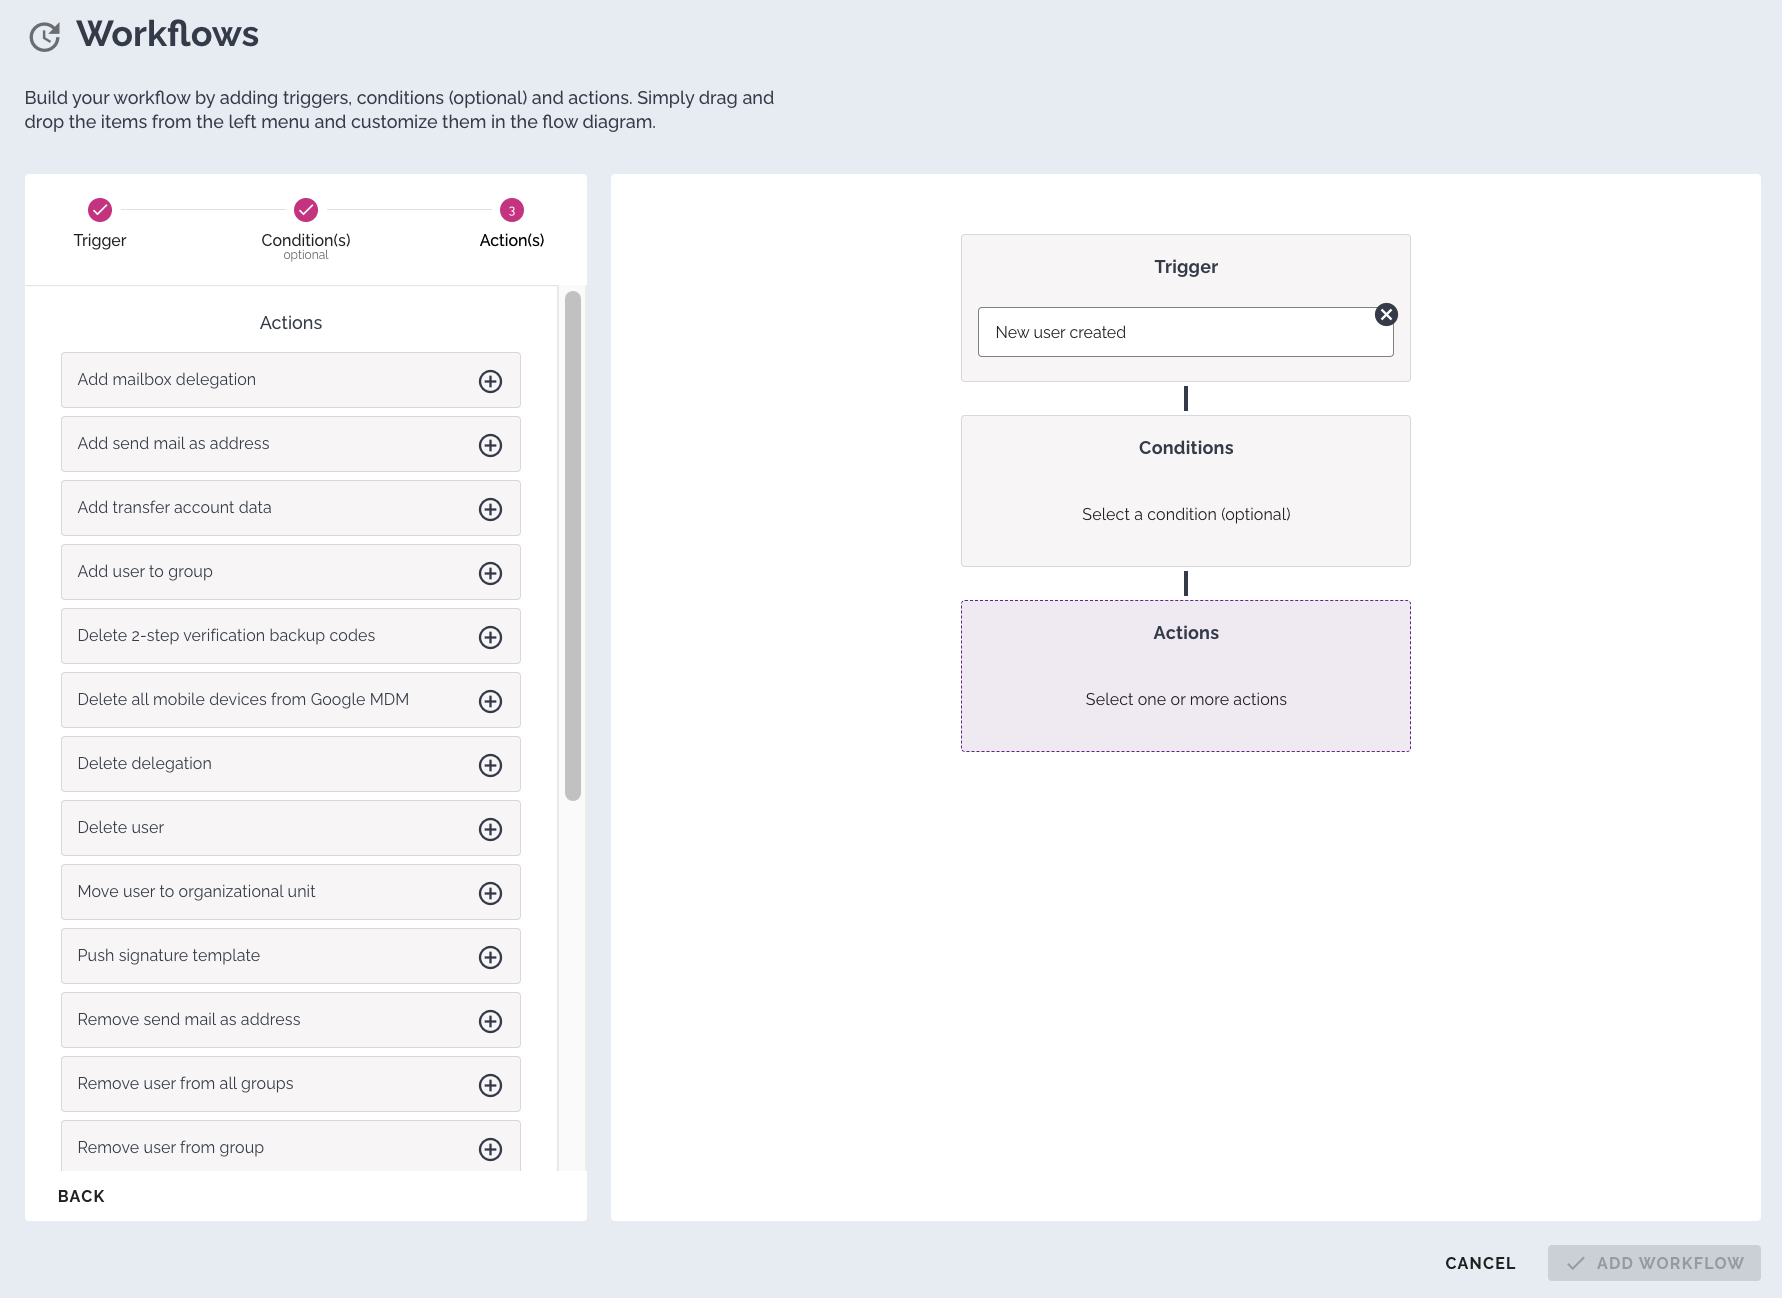This screenshot has height=1298, width=1782.
Task: Remove the New user created trigger
Action: click(x=1386, y=315)
